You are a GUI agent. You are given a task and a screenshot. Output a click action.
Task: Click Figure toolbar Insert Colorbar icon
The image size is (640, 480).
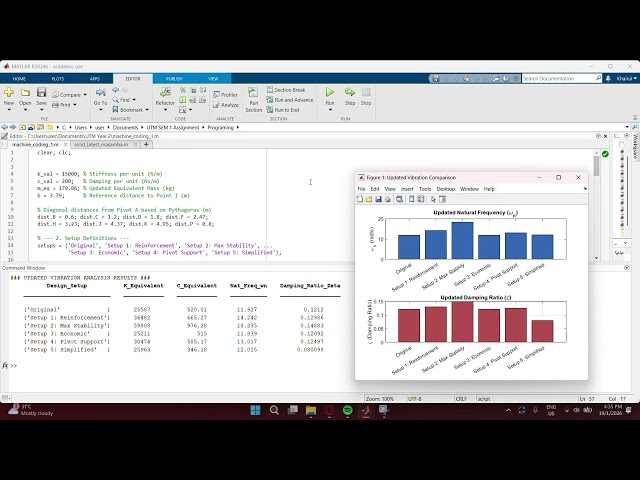click(x=411, y=199)
